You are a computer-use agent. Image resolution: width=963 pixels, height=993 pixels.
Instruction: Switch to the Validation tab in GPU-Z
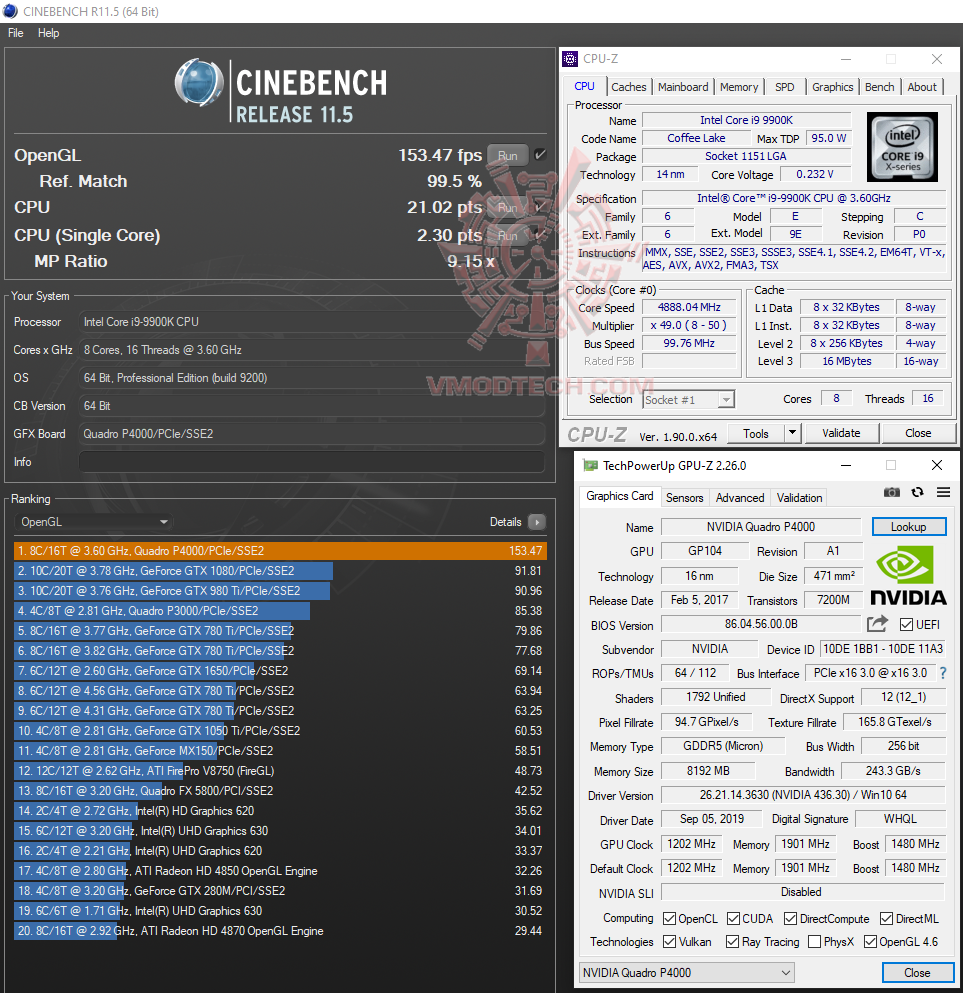click(800, 498)
